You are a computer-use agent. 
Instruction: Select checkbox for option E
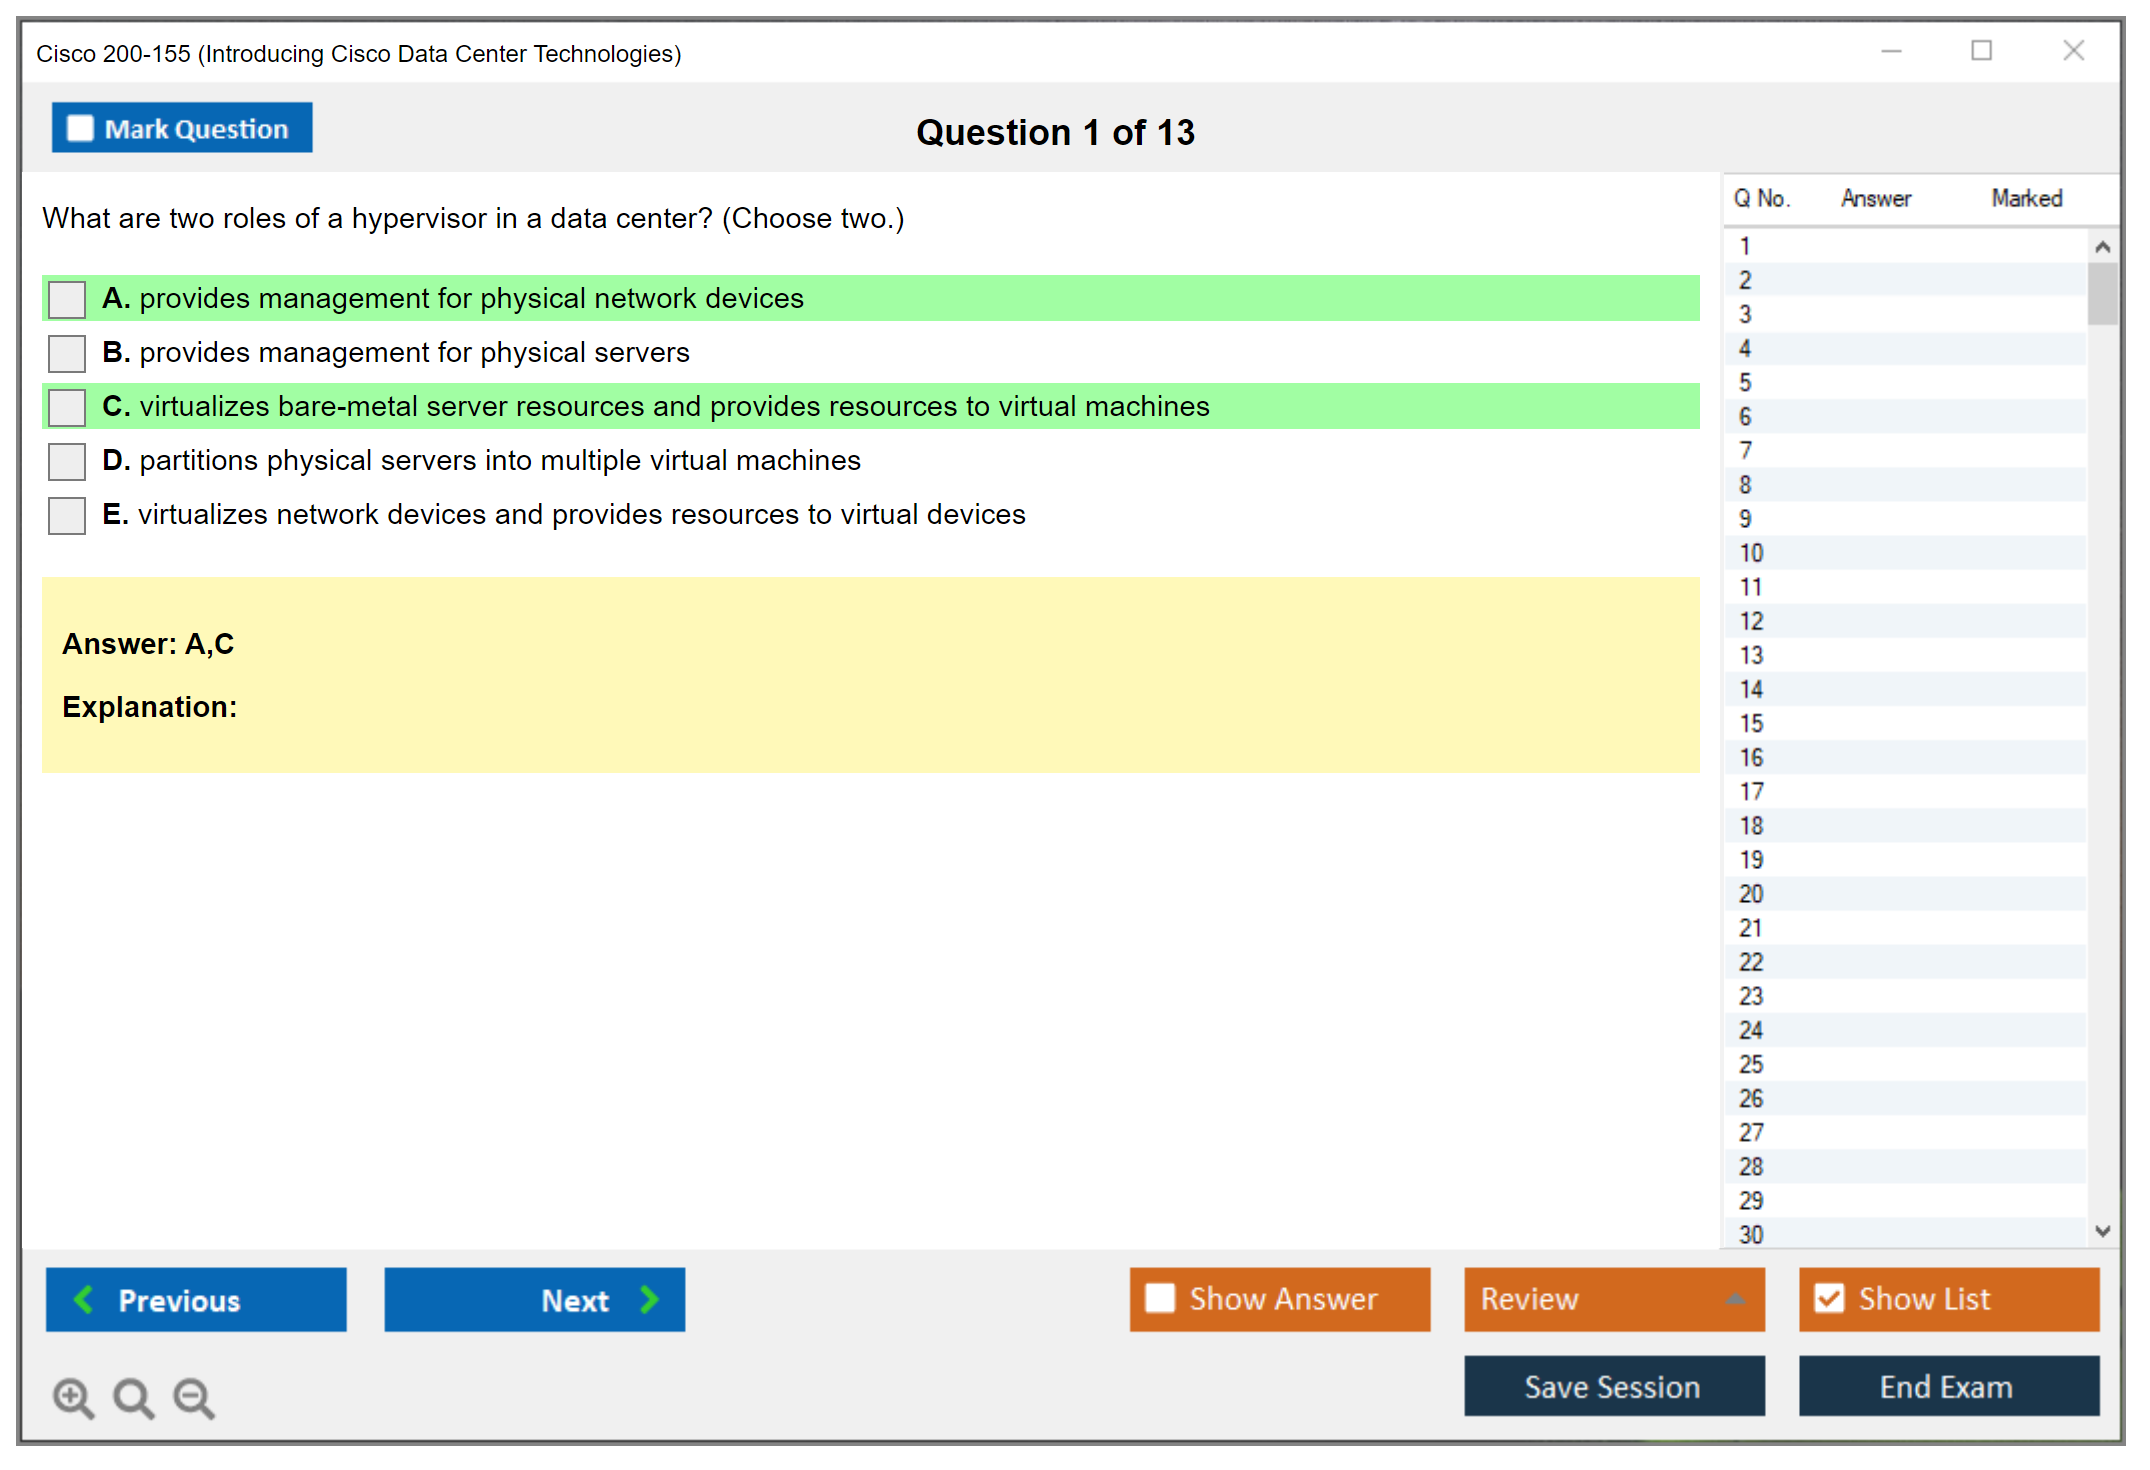(67, 515)
